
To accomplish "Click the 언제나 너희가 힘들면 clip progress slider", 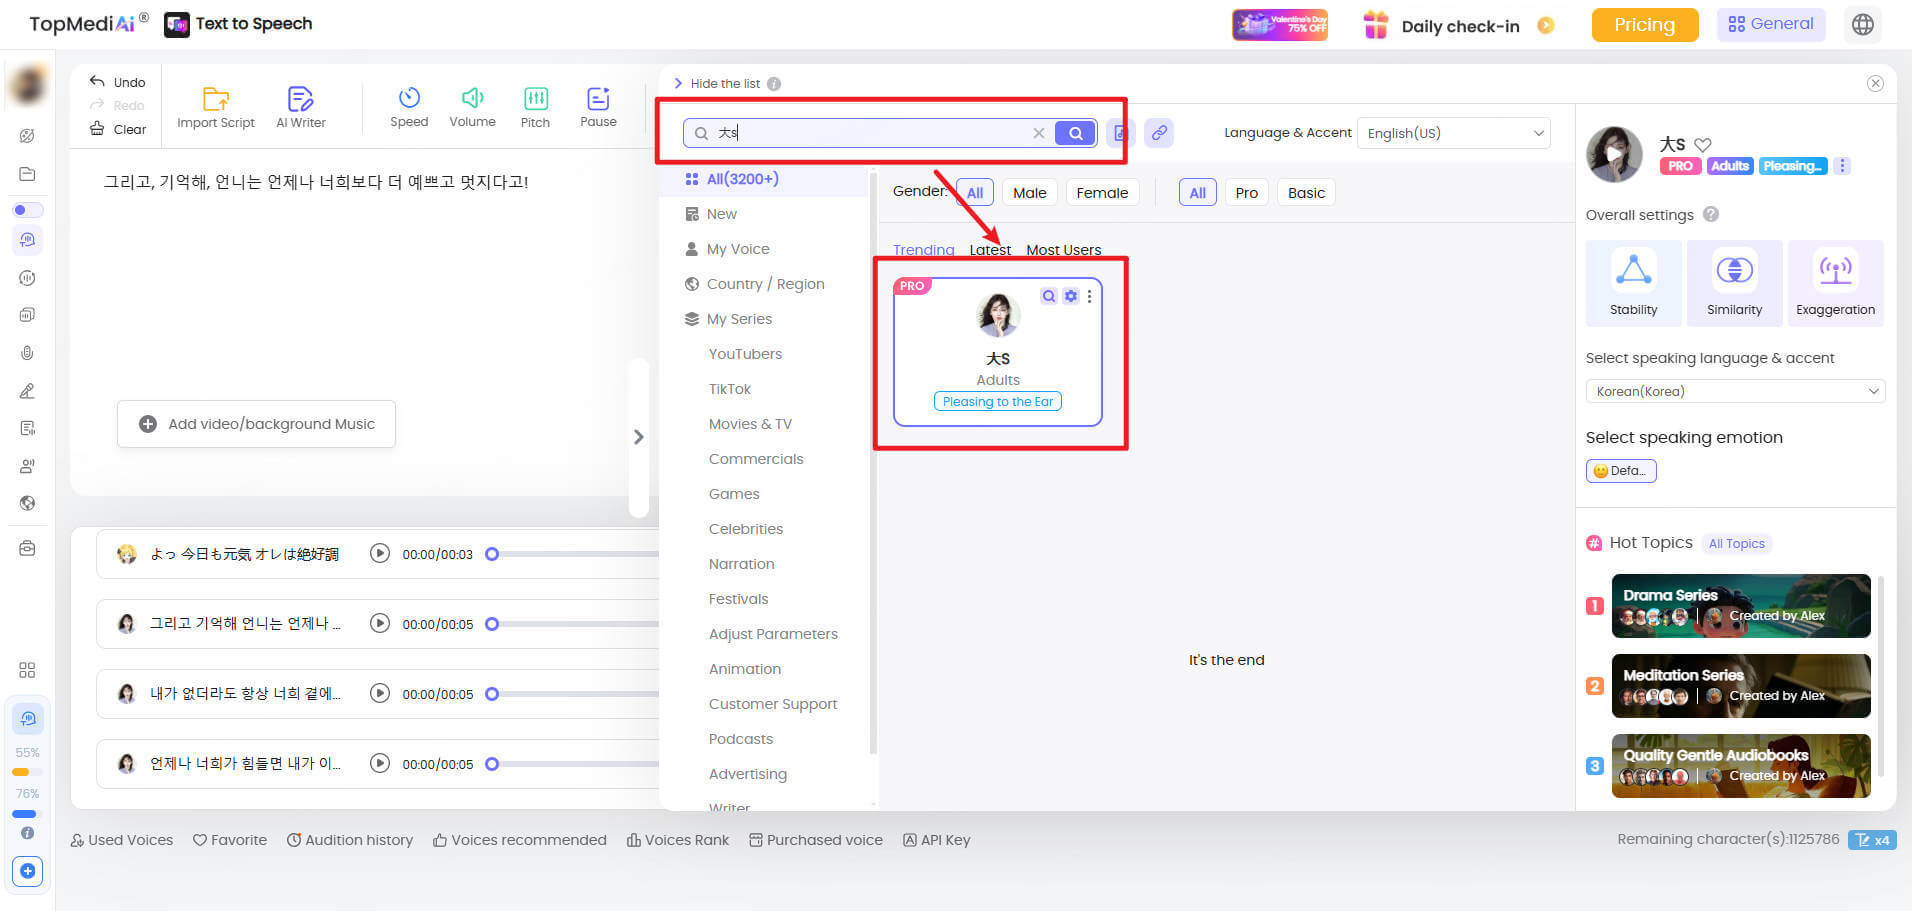I will [x=572, y=764].
